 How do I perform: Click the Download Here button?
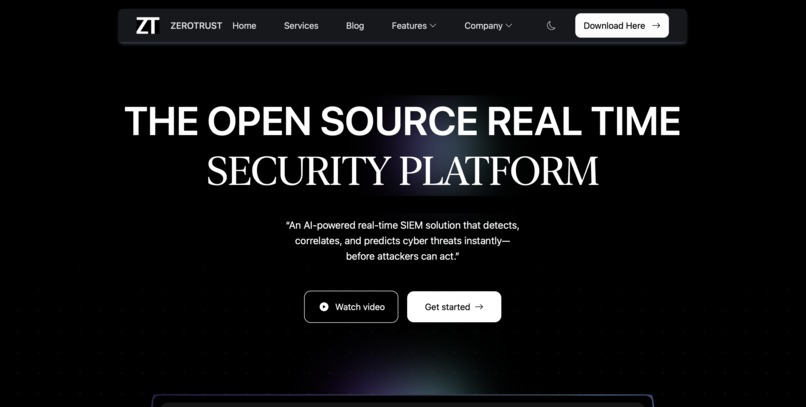[622, 26]
